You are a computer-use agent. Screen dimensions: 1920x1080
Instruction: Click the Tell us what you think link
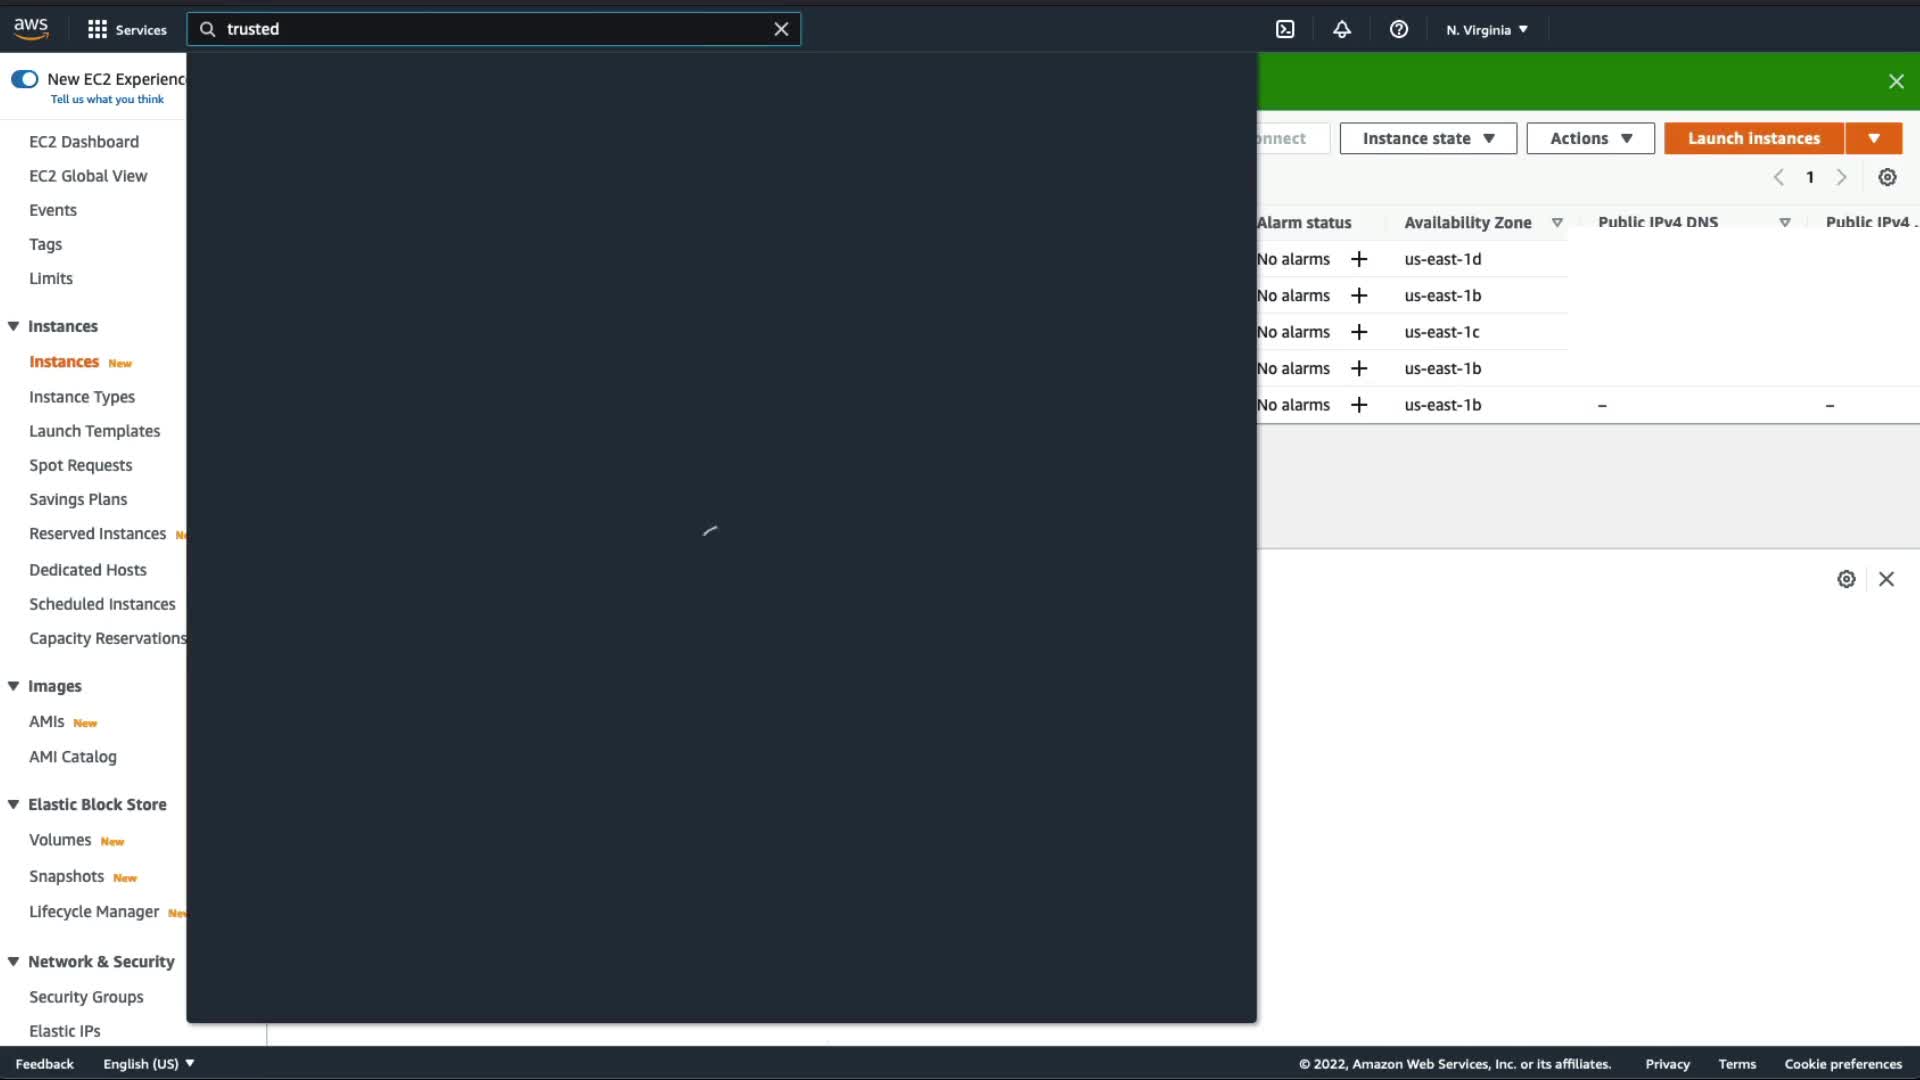coord(107,99)
